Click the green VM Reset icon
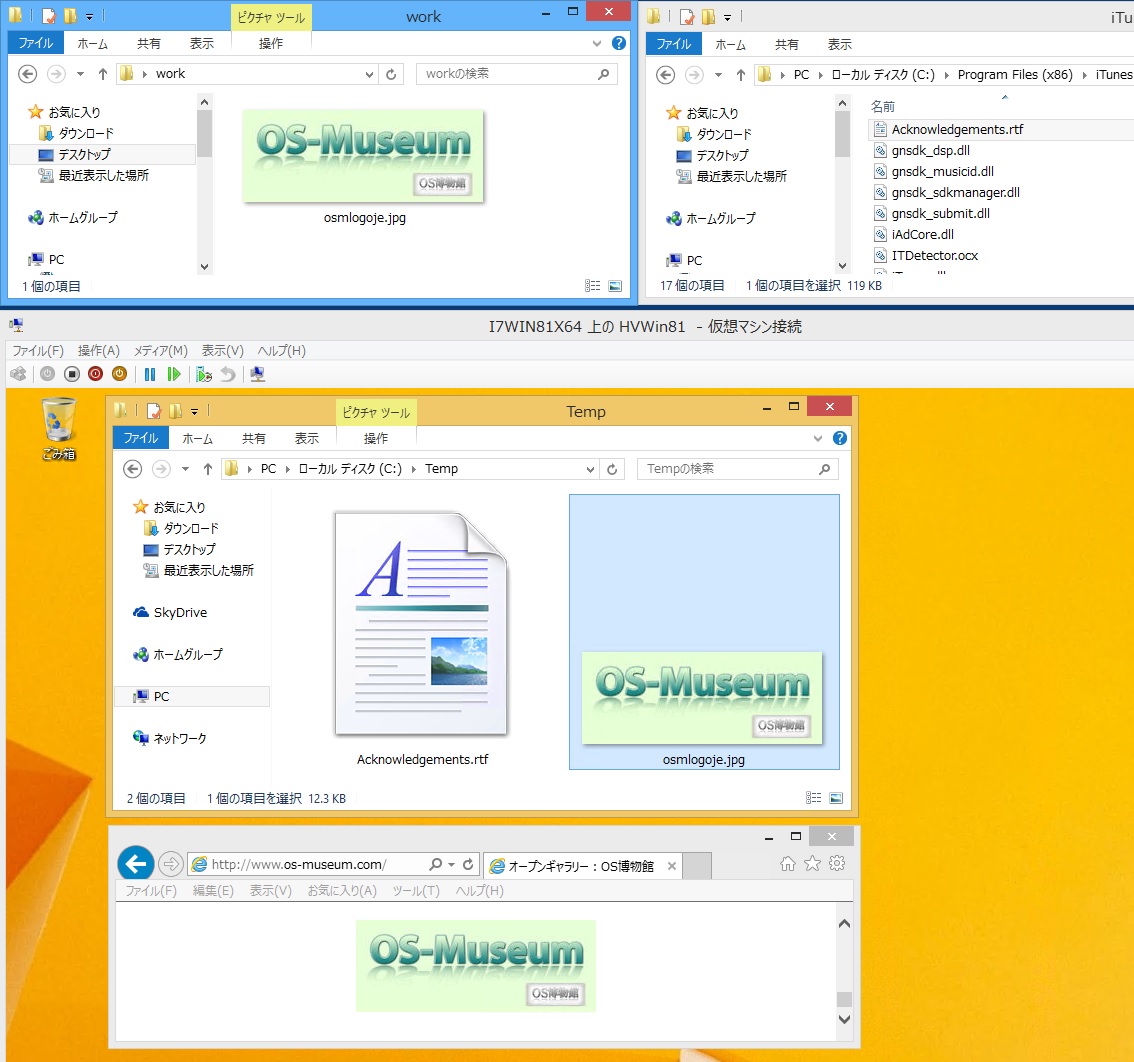1134x1062 pixels. 174,374
